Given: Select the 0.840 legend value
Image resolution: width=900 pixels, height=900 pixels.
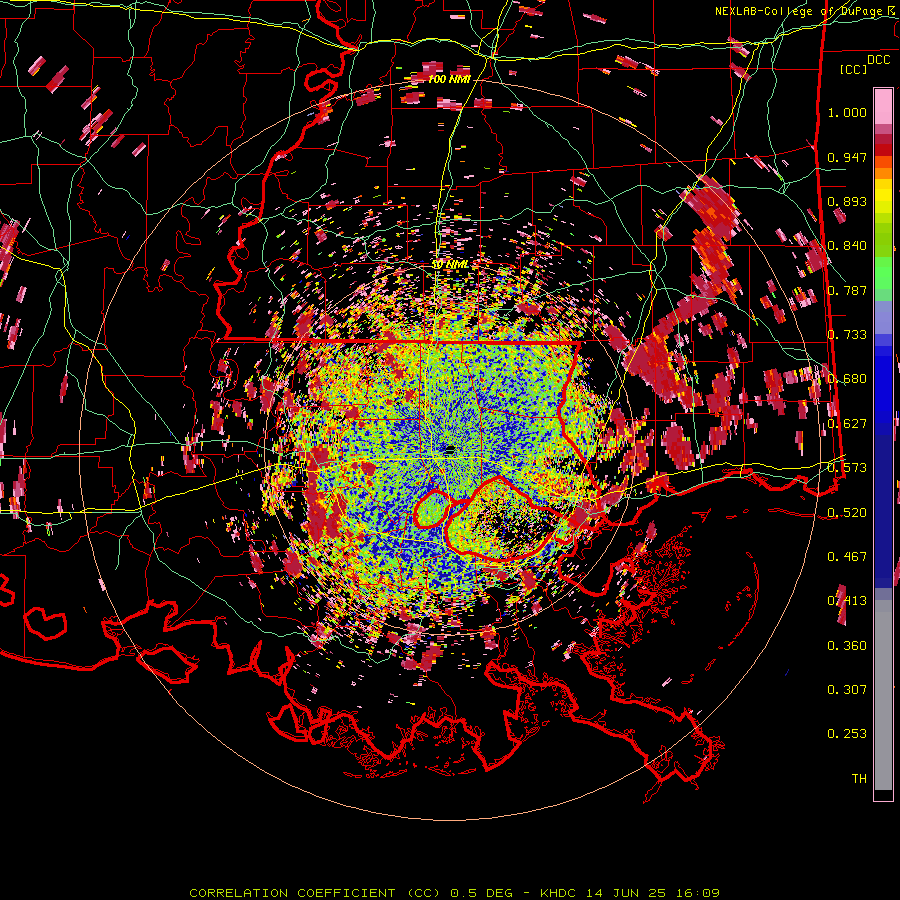Looking at the screenshot, I should tap(847, 246).
